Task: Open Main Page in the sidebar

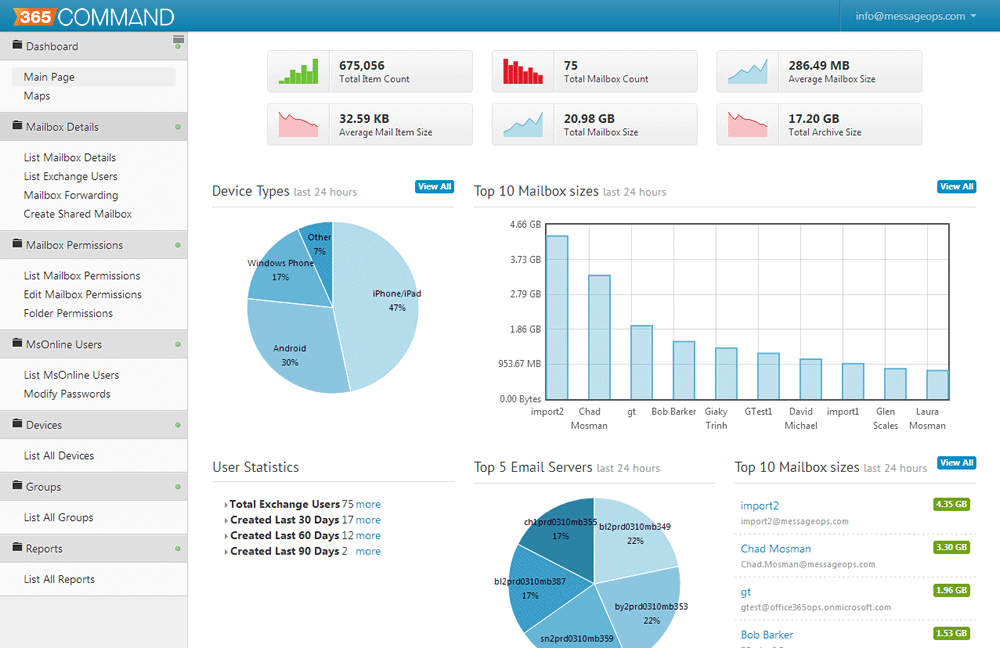Action: coord(49,77)
